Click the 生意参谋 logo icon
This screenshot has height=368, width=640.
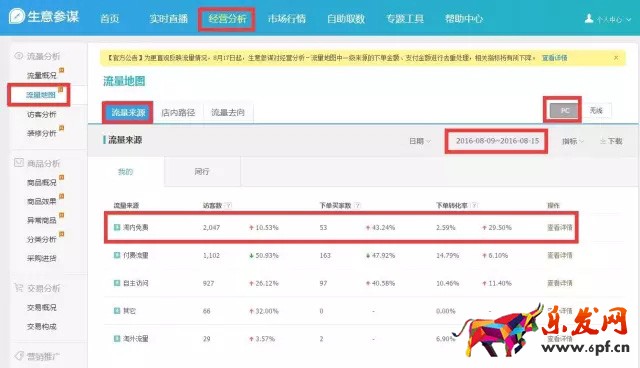(17, 16)
